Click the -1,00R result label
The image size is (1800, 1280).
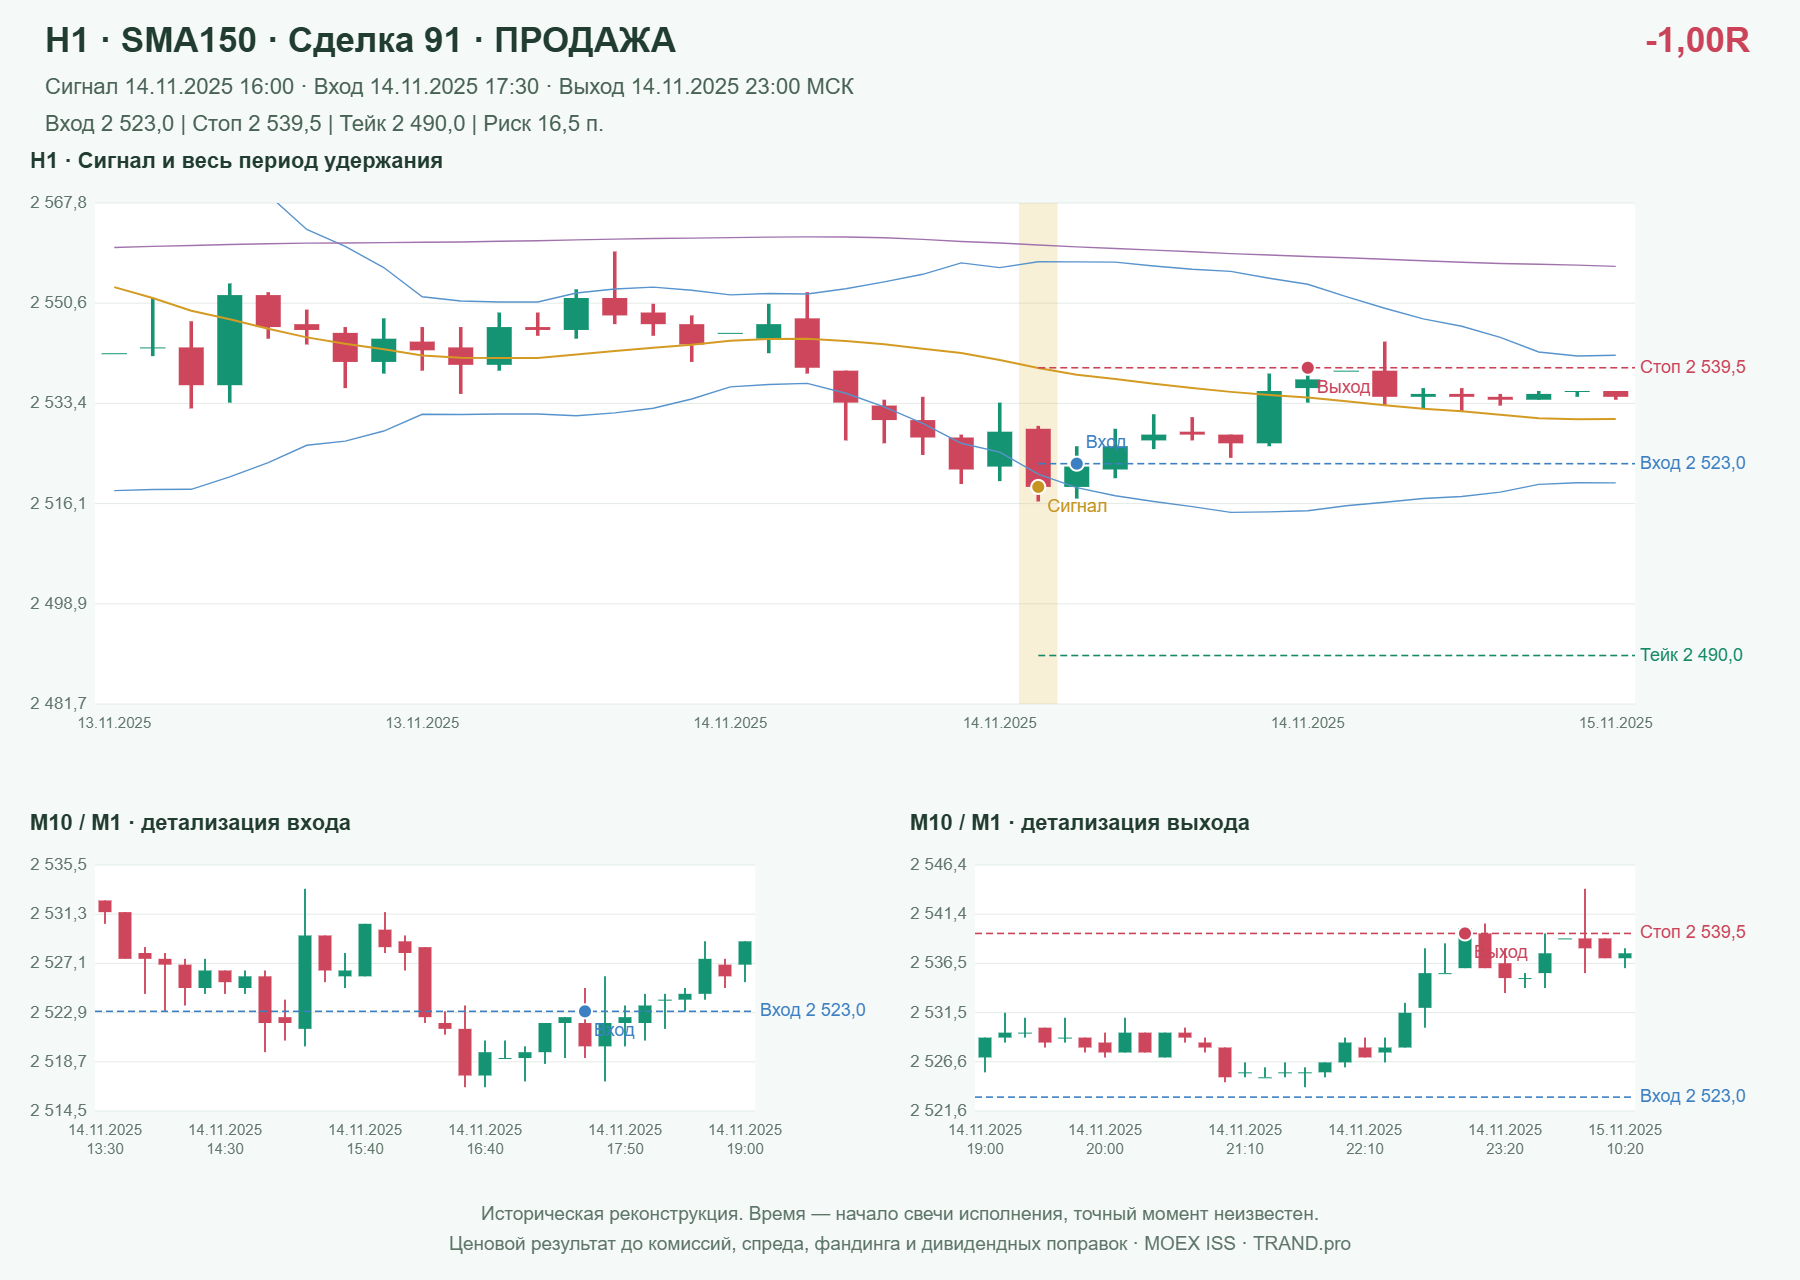[x=1697, y=40]
